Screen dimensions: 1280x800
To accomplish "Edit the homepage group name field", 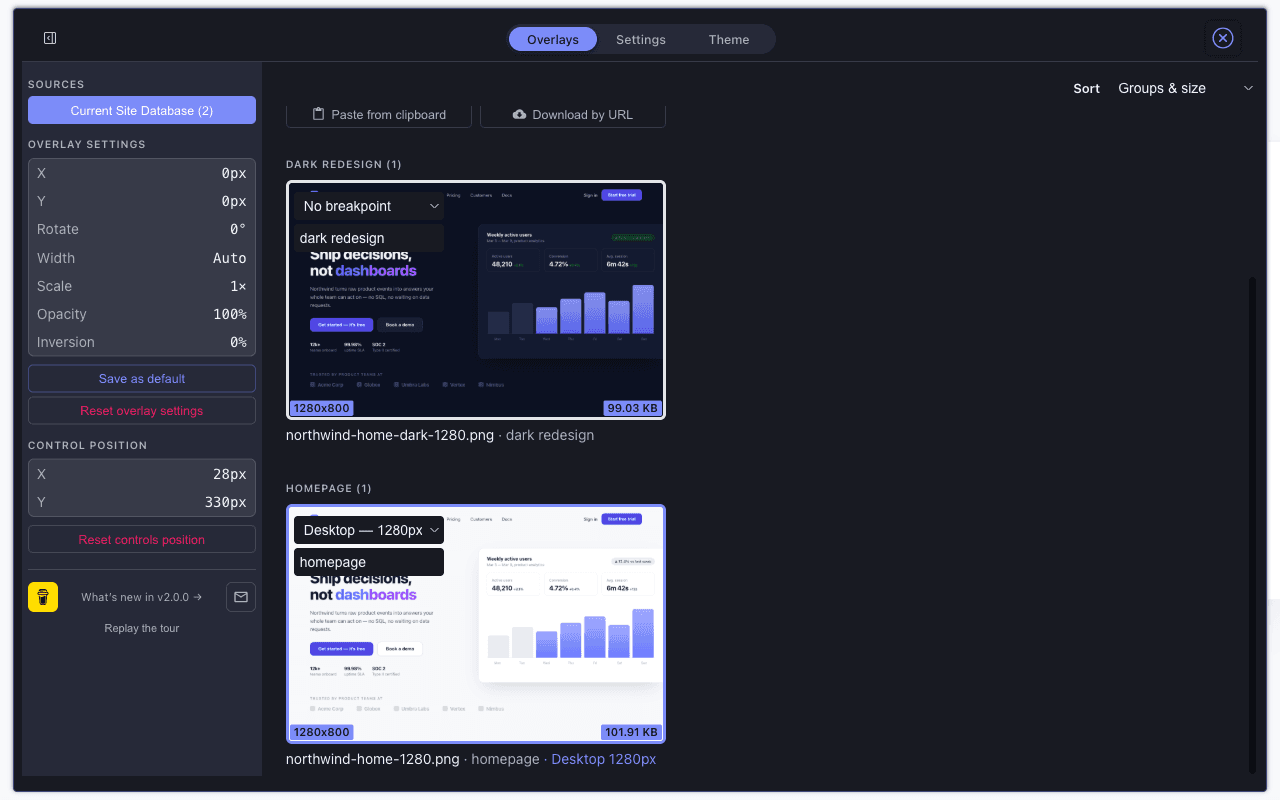I will click(x=369, y=562).
